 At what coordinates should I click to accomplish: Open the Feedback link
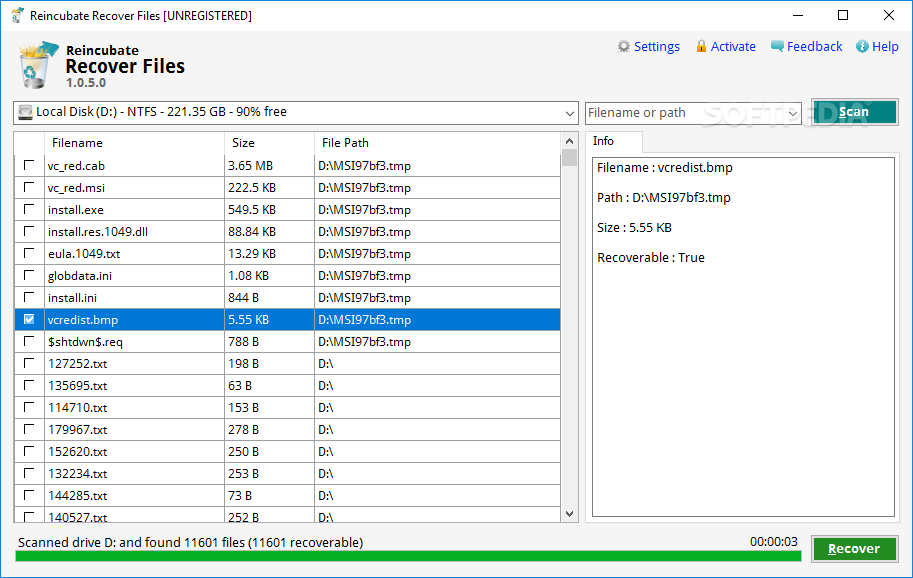[x=814, y=47]
